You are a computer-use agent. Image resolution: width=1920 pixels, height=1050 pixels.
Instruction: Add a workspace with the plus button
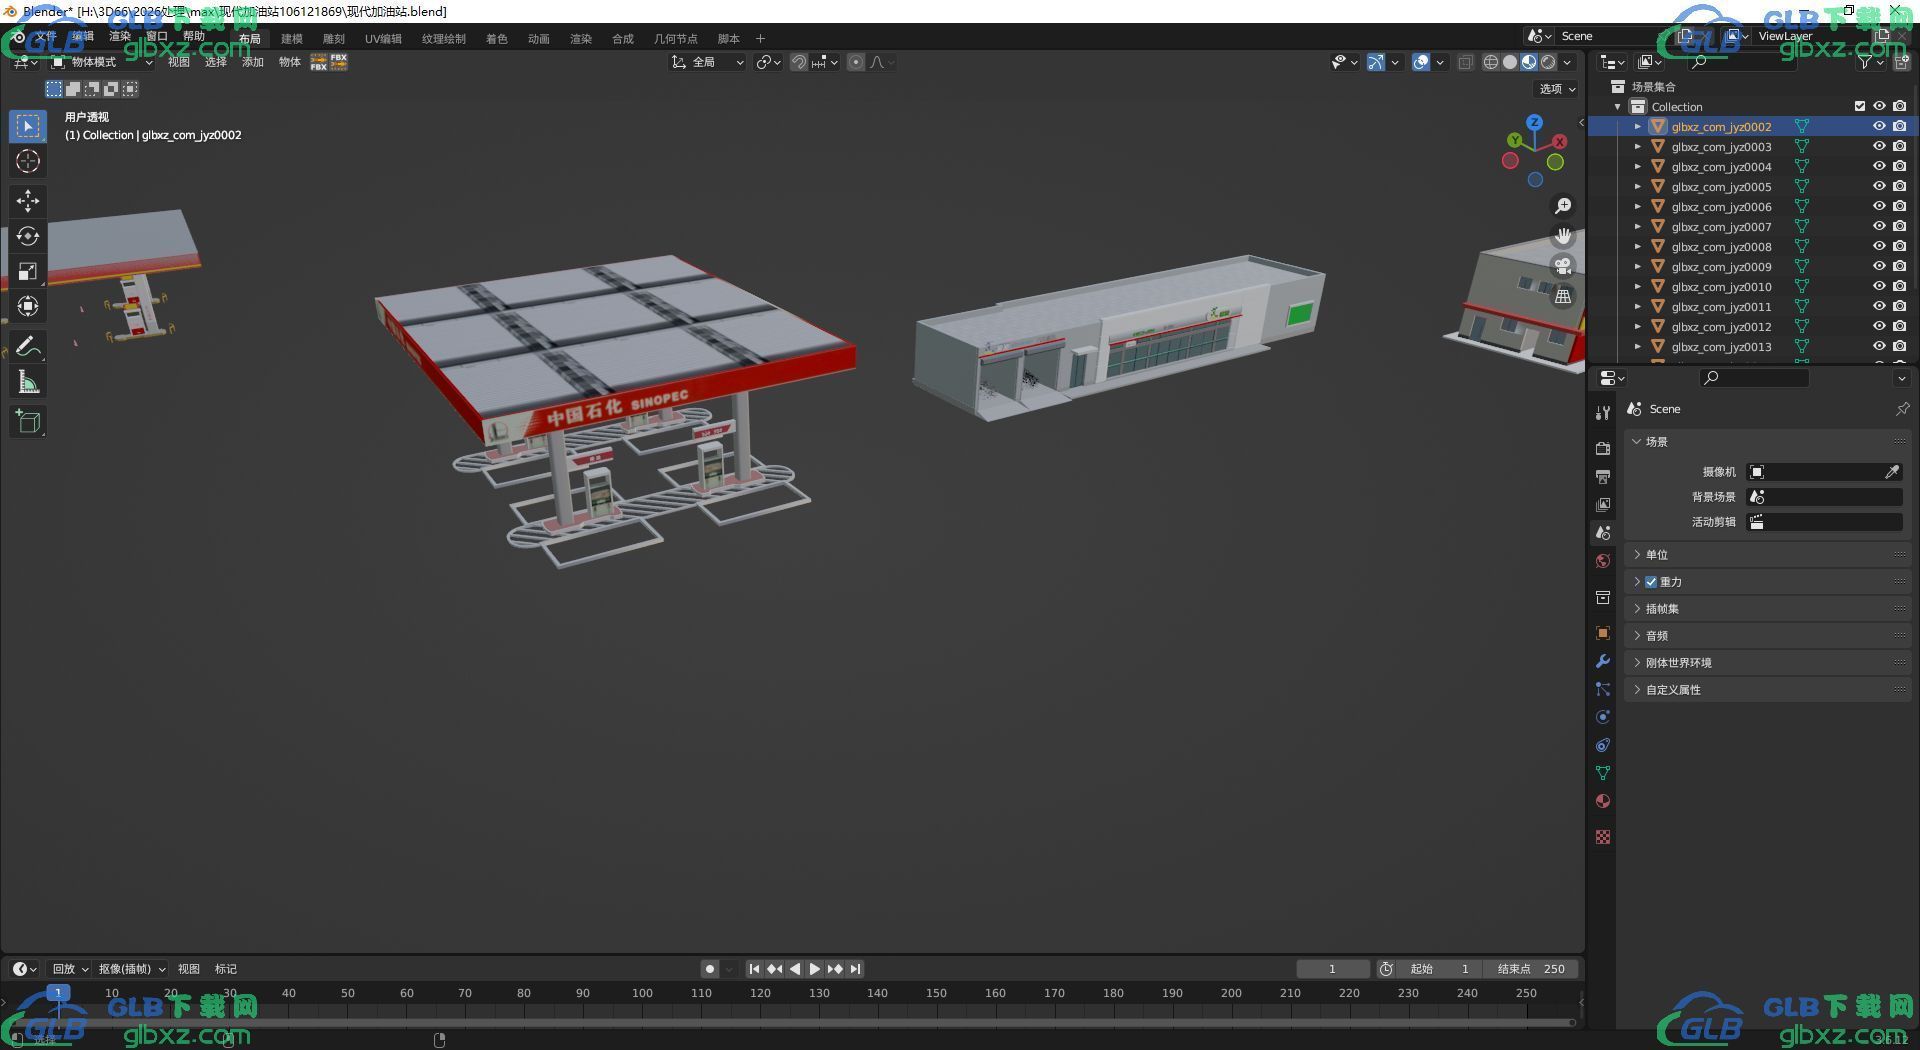760,39
